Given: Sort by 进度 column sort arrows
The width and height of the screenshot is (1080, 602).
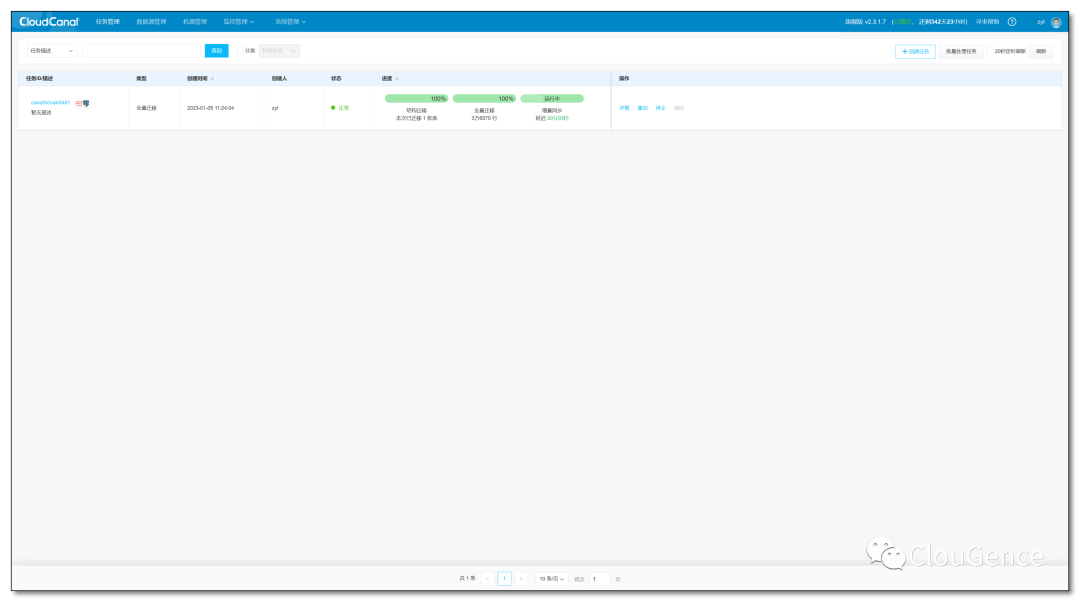Looking at the screenshot, I should [397, 79].
